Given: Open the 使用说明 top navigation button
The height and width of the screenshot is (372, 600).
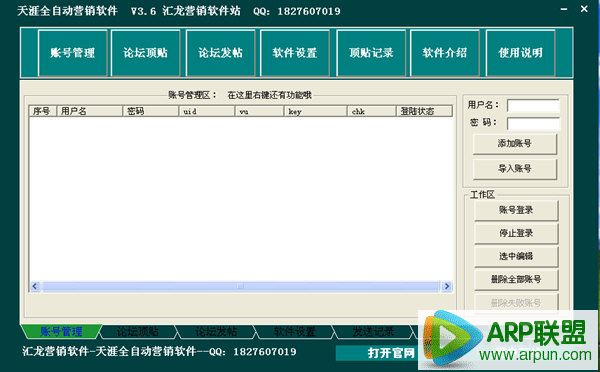Looking at the screenshot, I should [x=520, y=52].
